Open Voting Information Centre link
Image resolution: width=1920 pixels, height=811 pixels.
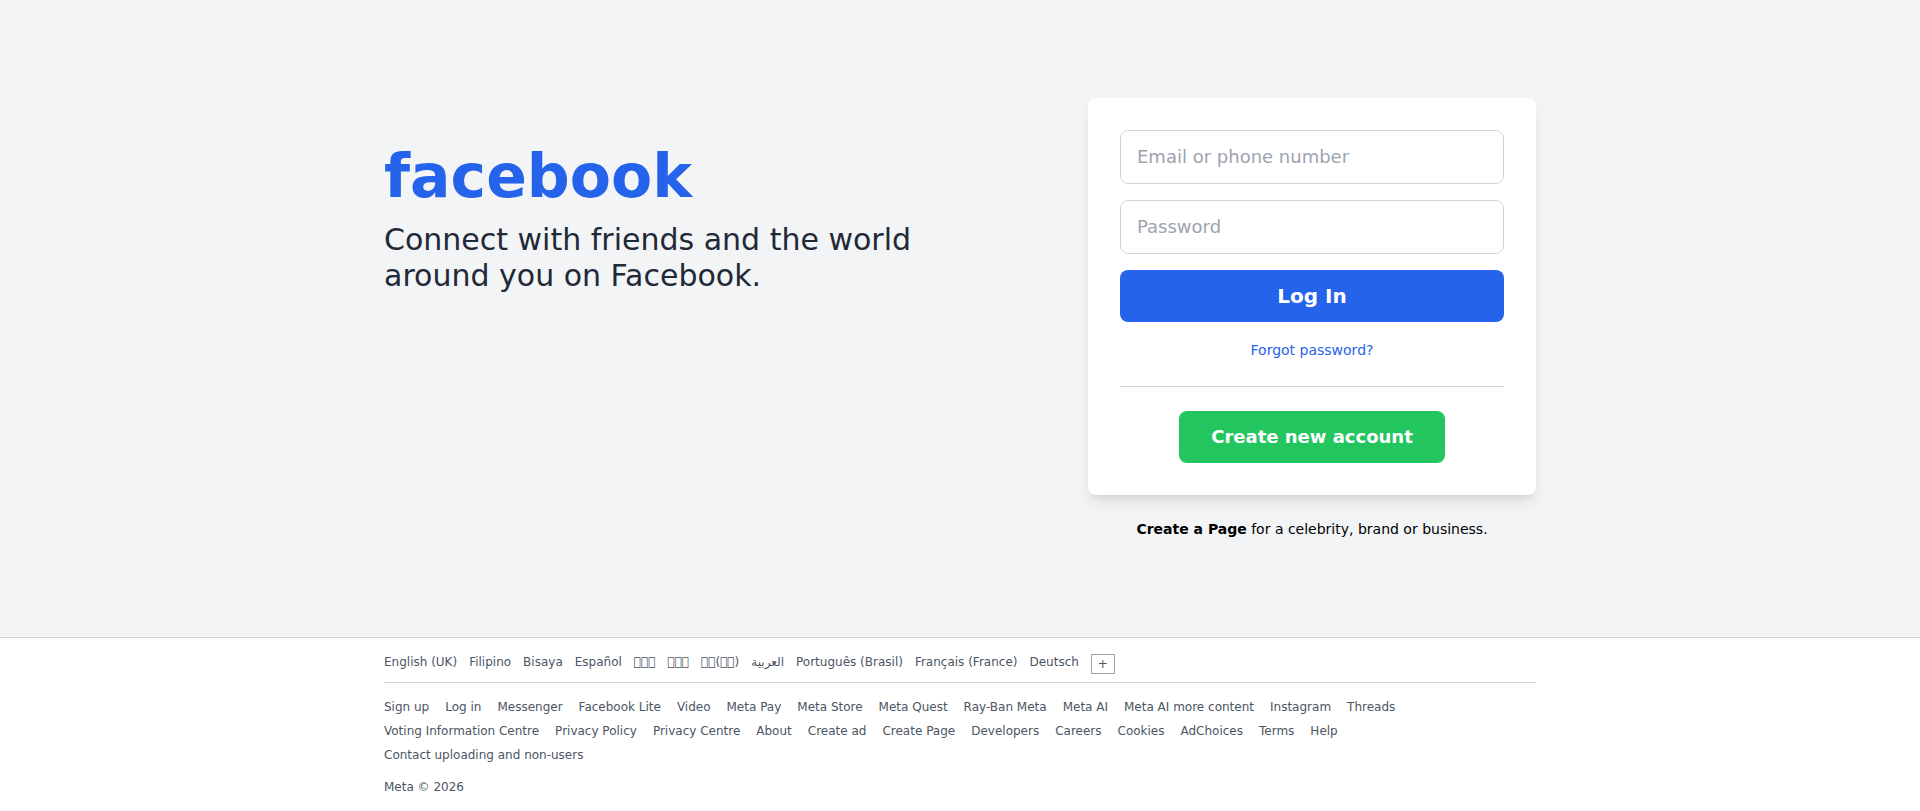(x=461, y=731)
